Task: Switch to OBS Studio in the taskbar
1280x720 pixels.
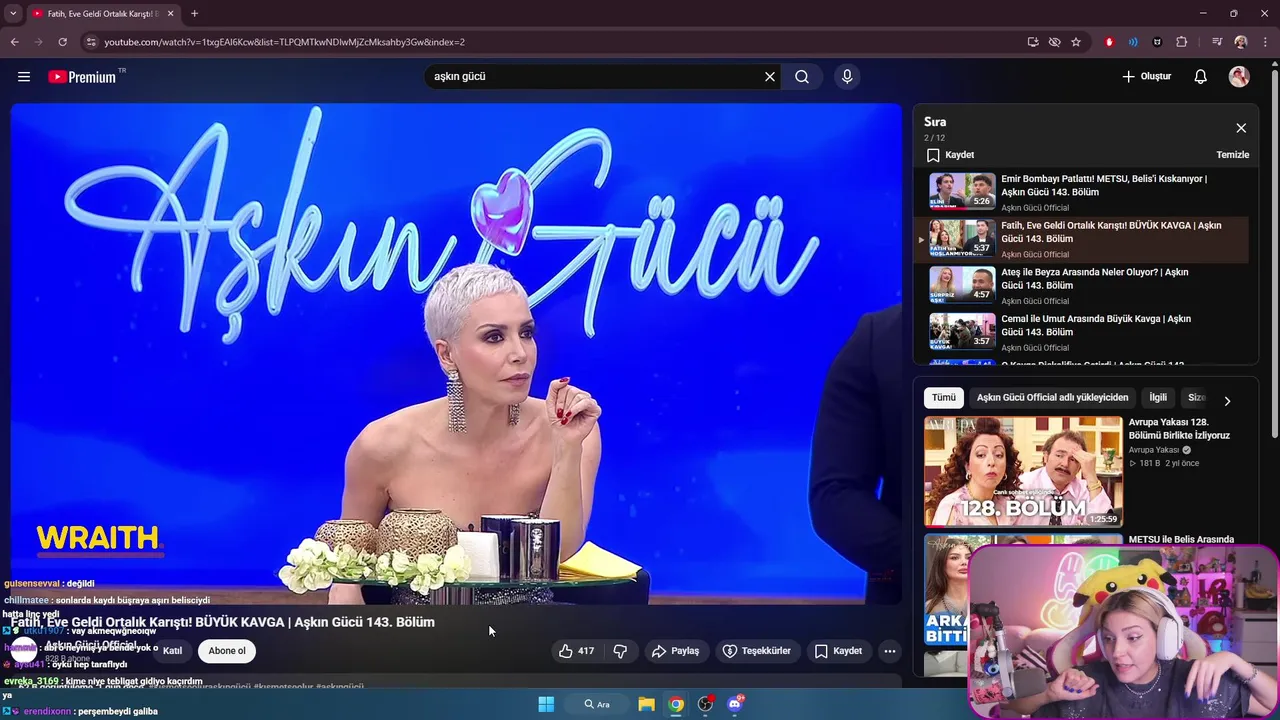Action: pyautogui.click(x=705, y=704)
